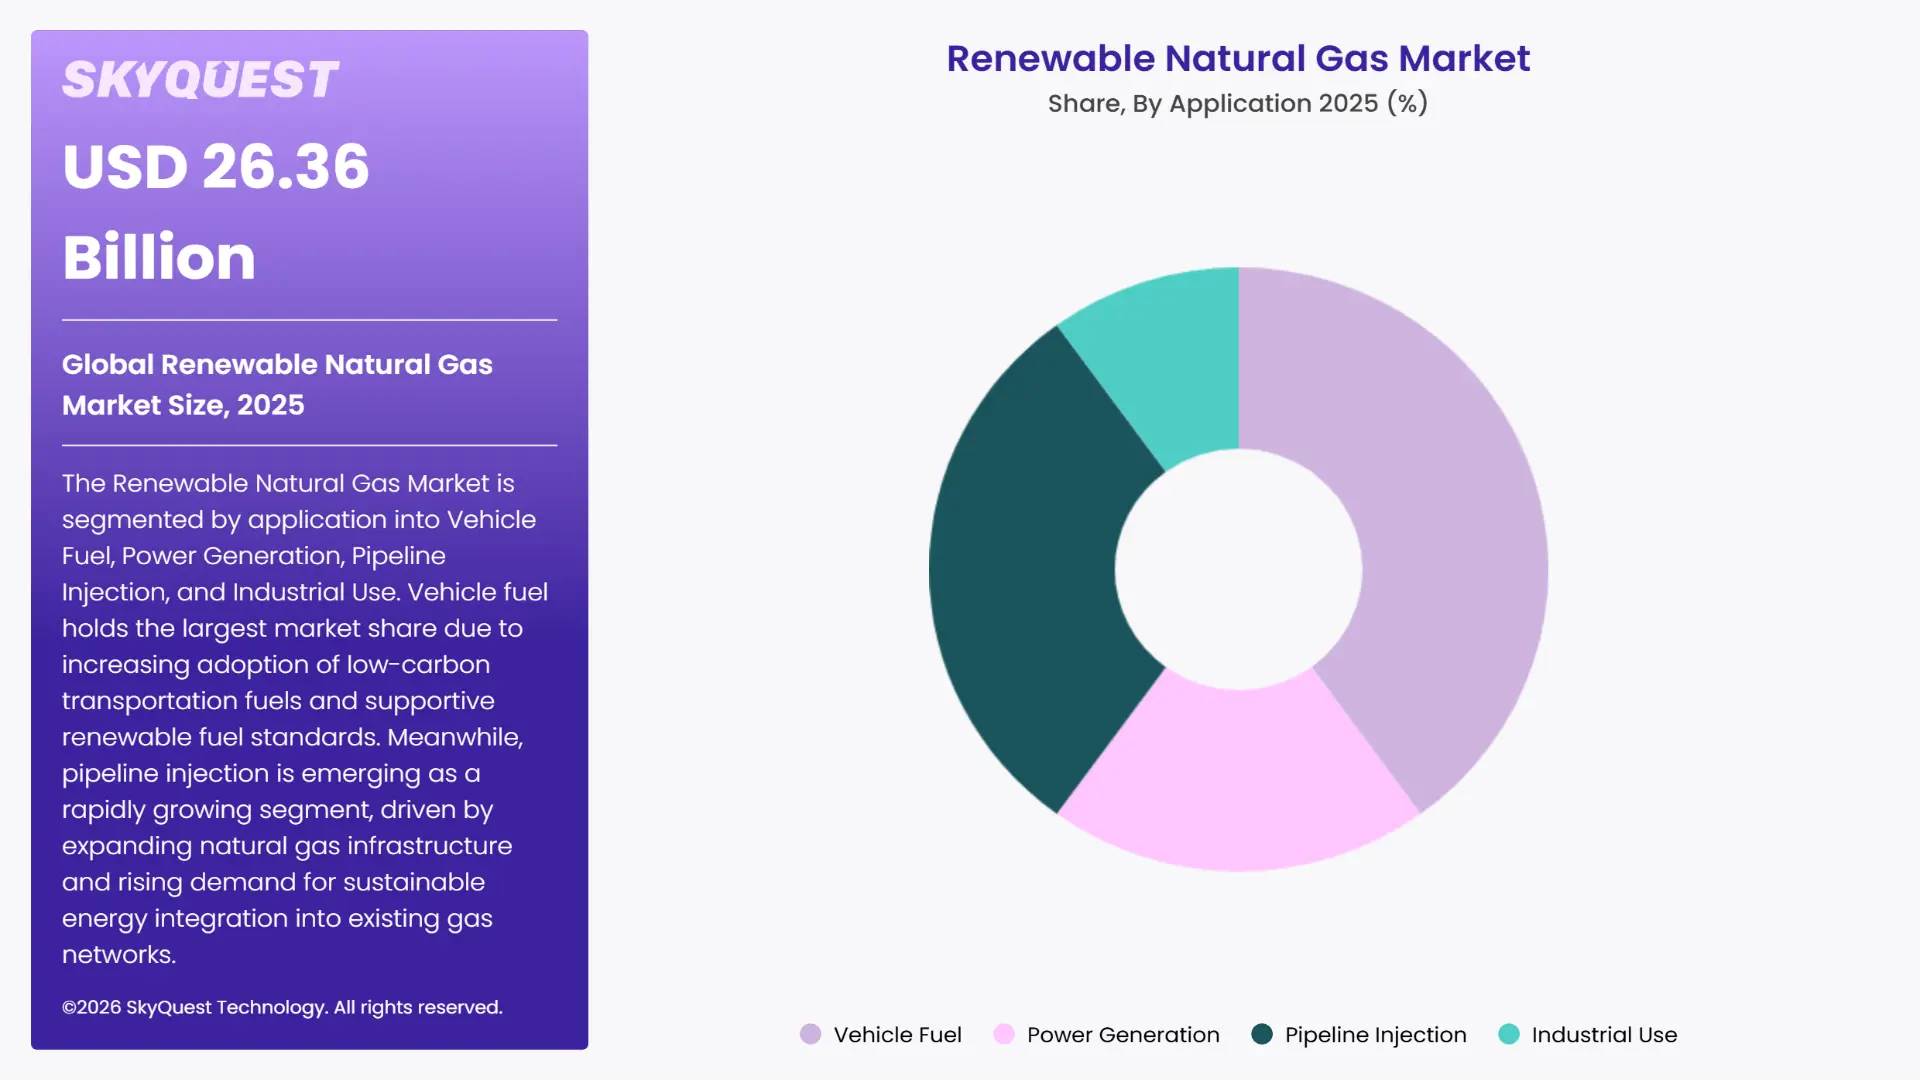Image resolution: width=1920 pixels, height=1080 pixels.
Task: Toggle the Vehicle Fuel legend label
Action: tap(897, 1035)
